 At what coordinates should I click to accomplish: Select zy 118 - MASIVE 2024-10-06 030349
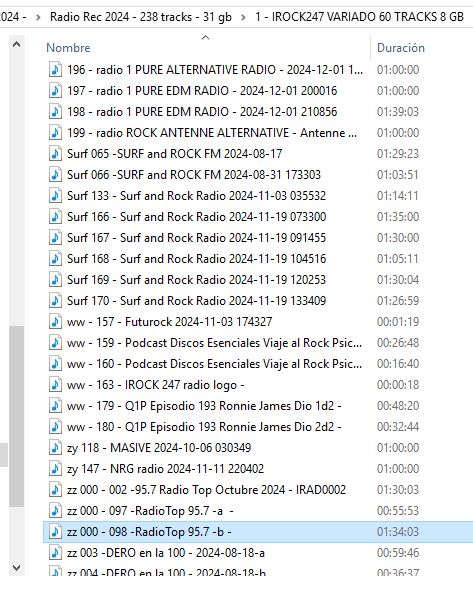(159, 449)
